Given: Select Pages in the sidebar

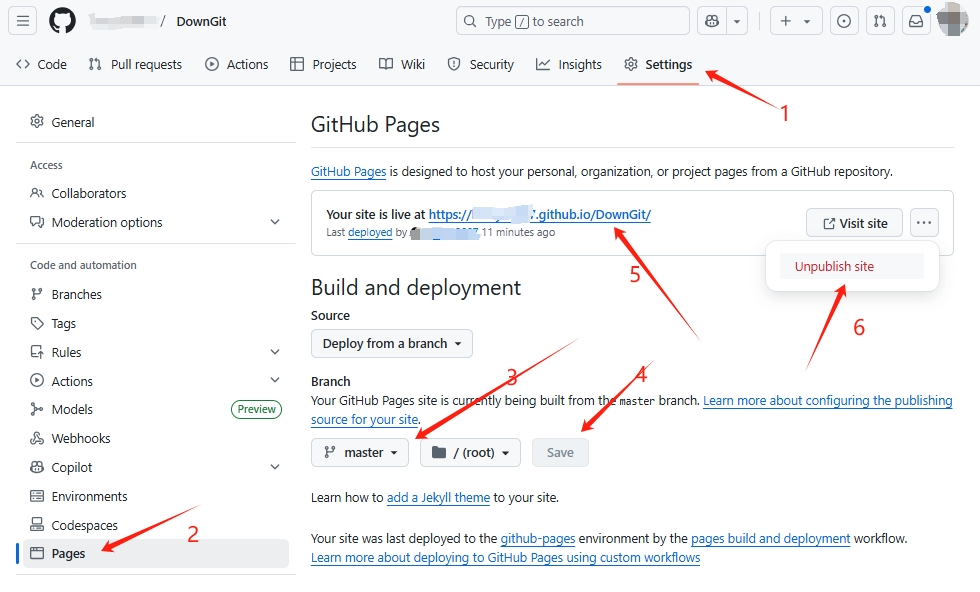Looking at the screenshot, I should pos(156,553).
